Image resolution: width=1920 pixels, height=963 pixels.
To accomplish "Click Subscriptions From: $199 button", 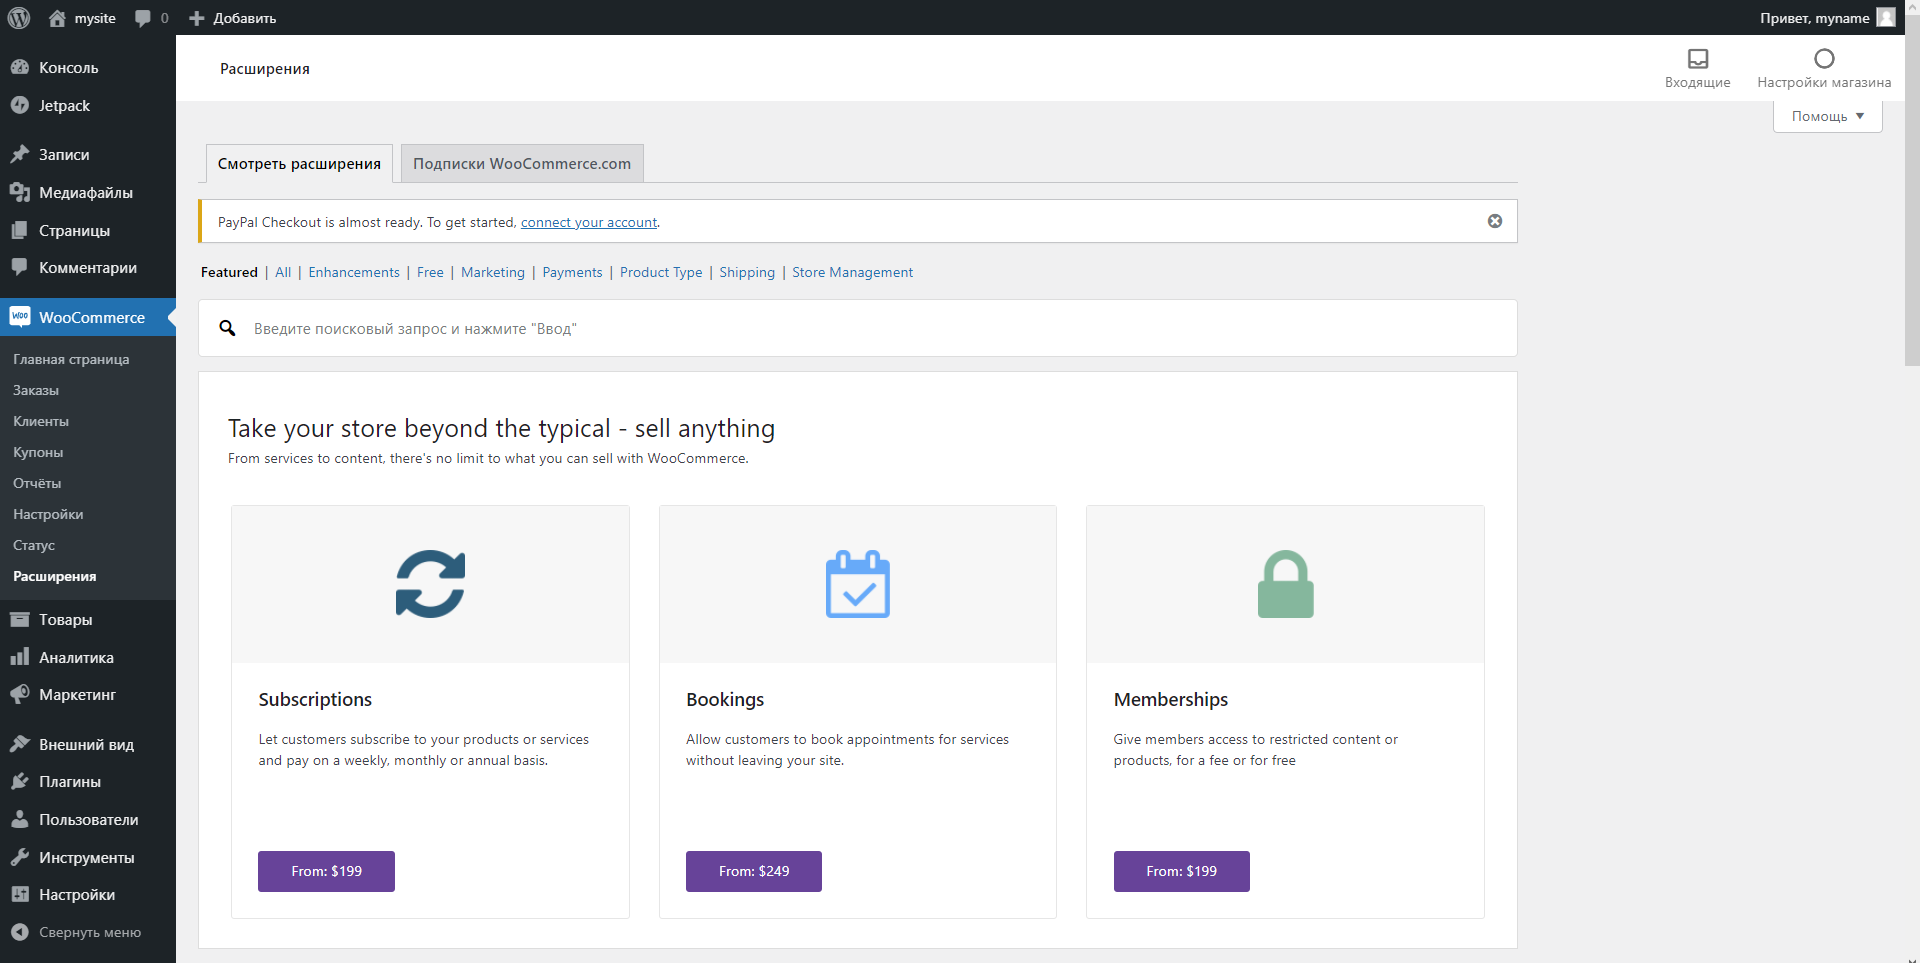I will pos(326,871).
